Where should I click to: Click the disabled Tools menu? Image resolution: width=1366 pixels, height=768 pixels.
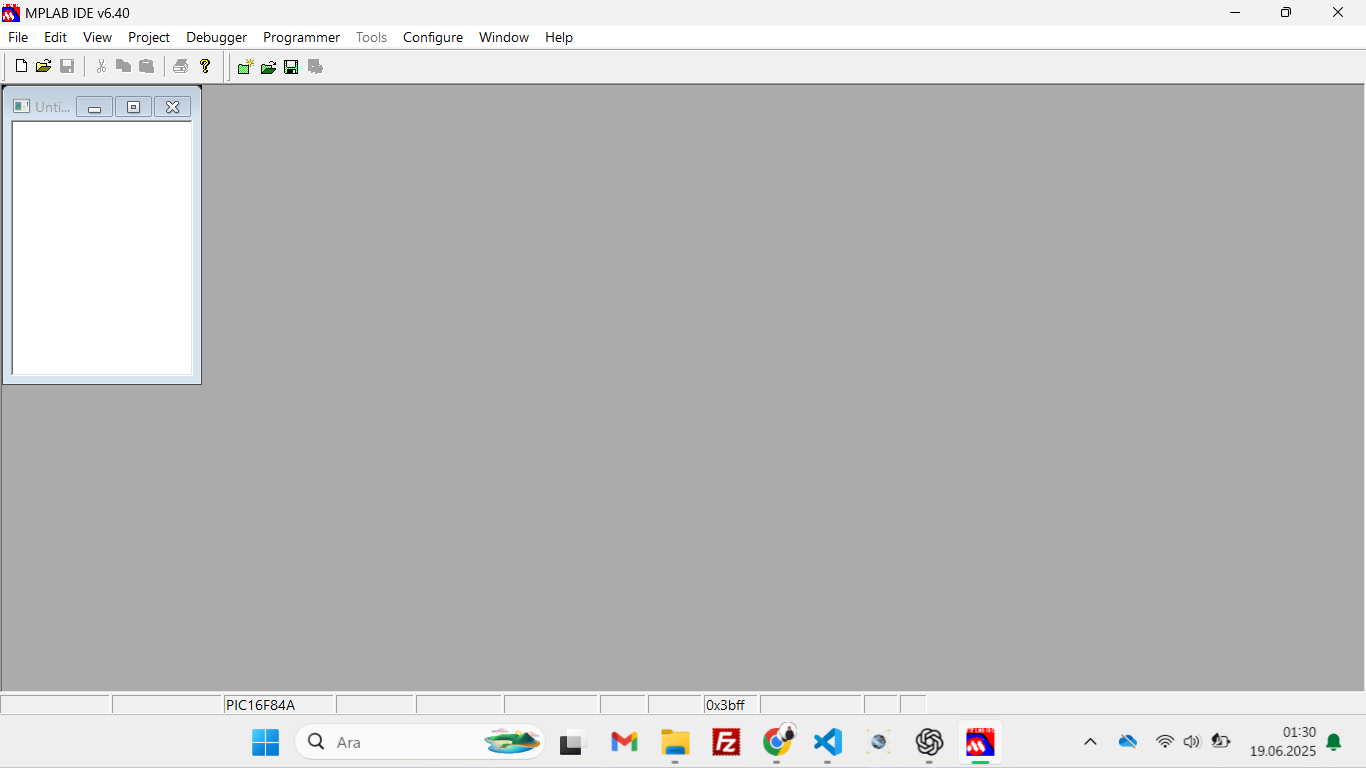pyautogui.click(x=371, y=37)
